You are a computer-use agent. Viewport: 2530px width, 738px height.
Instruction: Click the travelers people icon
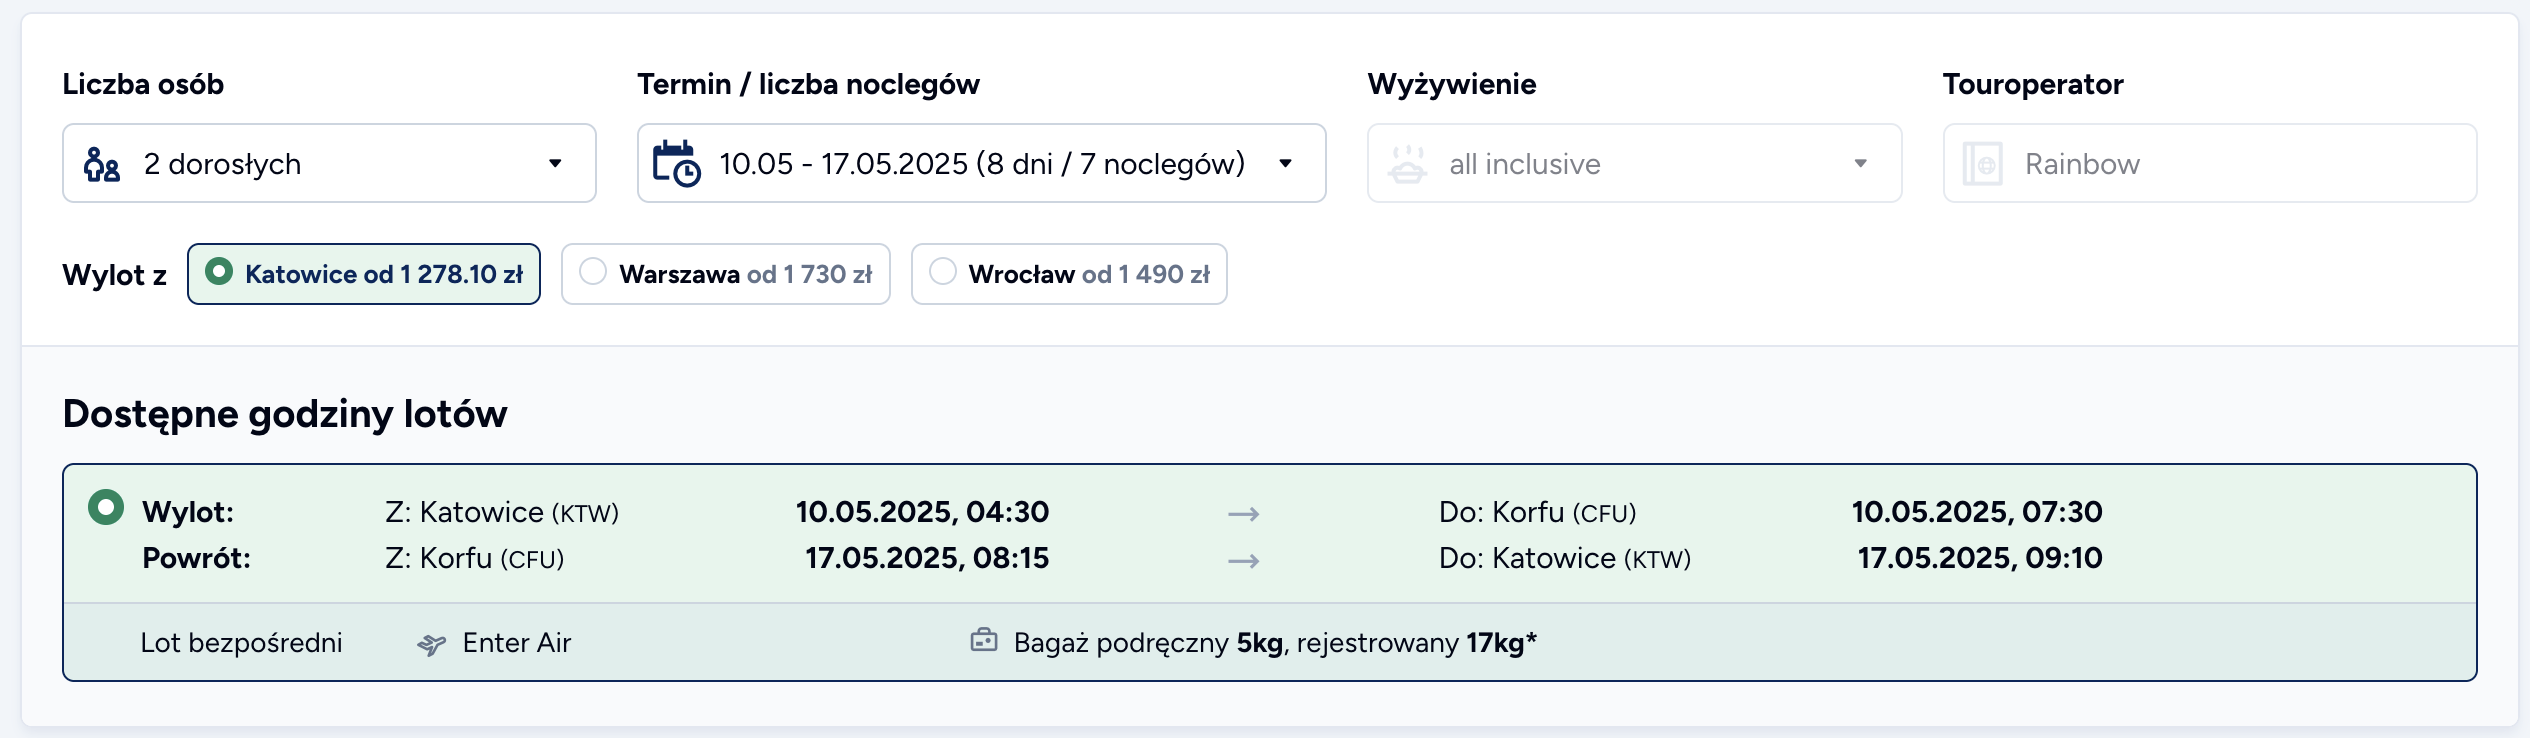click(102, 164)
